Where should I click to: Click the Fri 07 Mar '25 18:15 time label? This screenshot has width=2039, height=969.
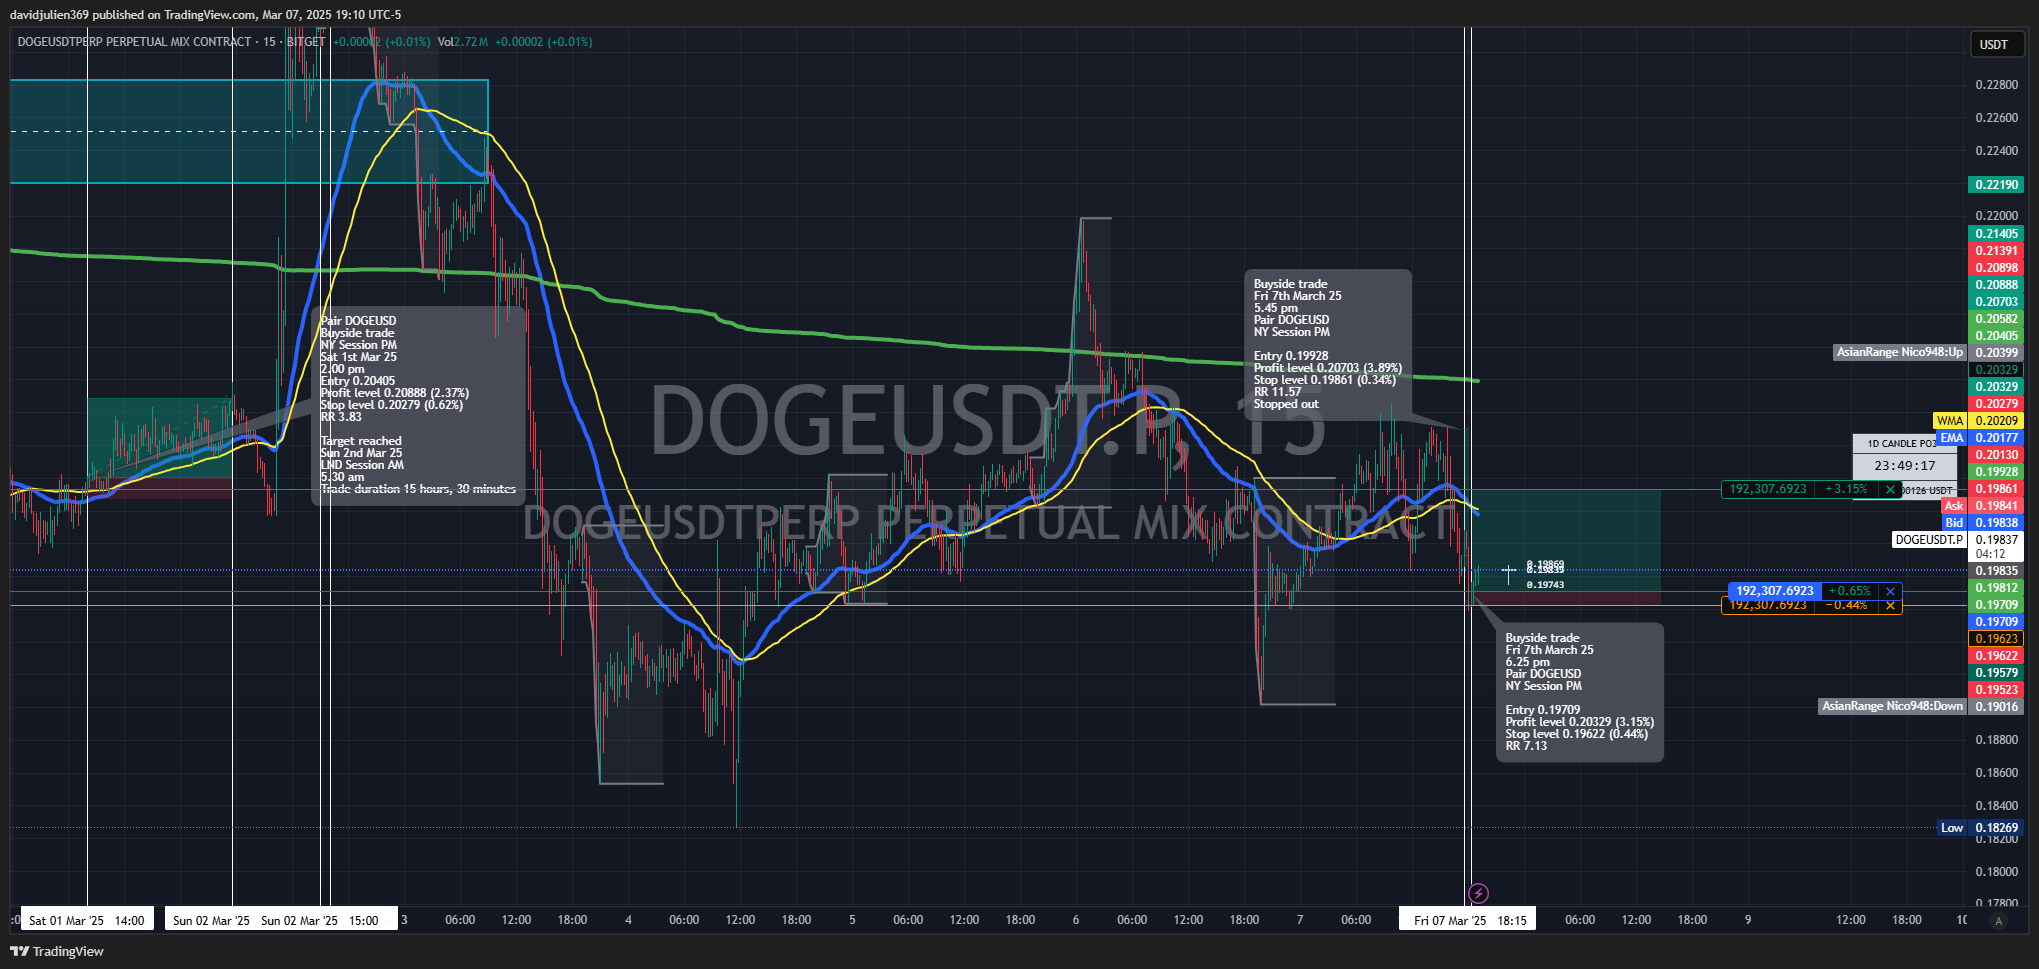click(x=1469, y=920)
